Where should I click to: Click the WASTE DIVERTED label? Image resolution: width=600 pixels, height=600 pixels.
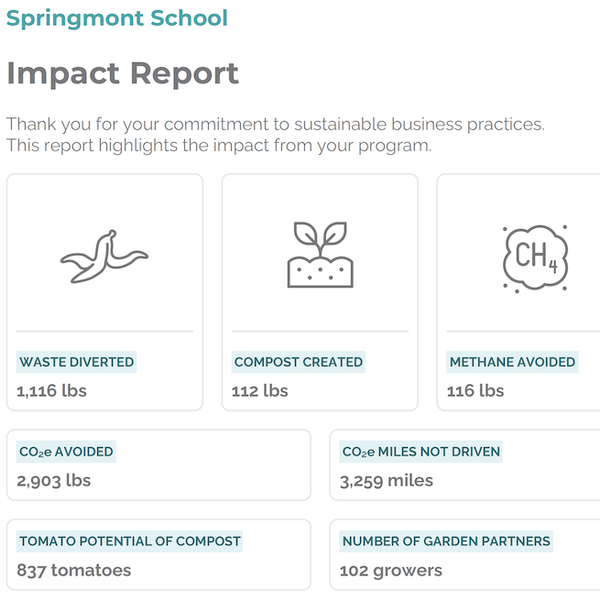(77, 362)
